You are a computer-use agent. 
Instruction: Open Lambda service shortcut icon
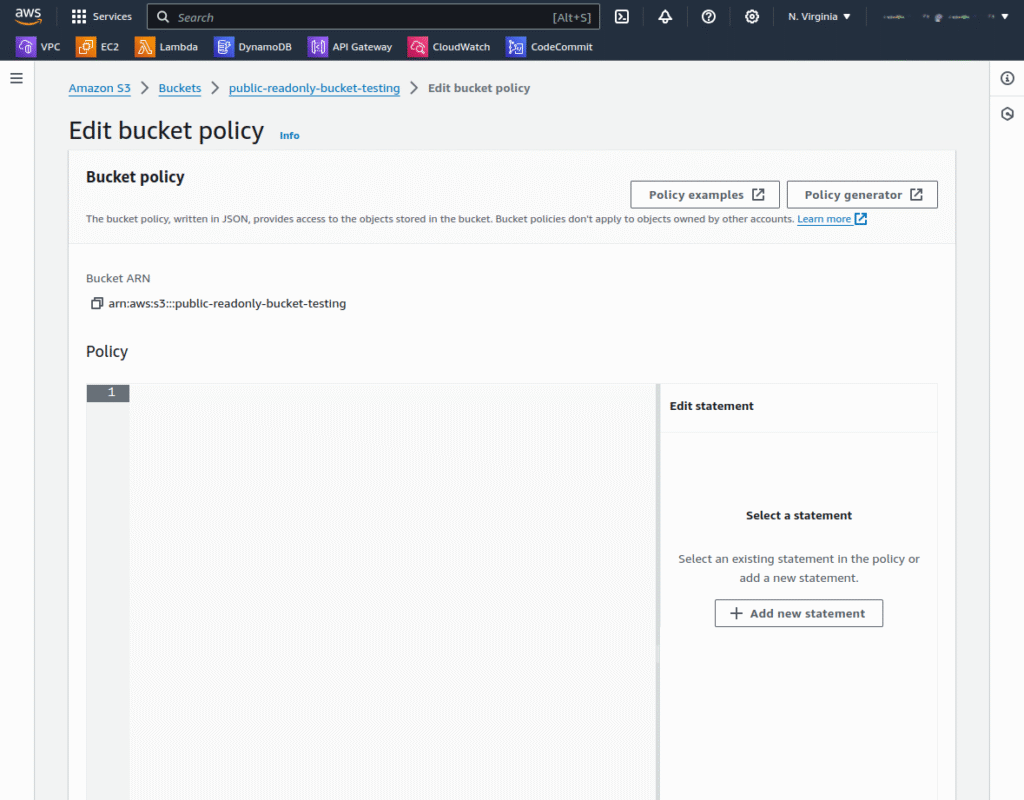pos(145,47)
